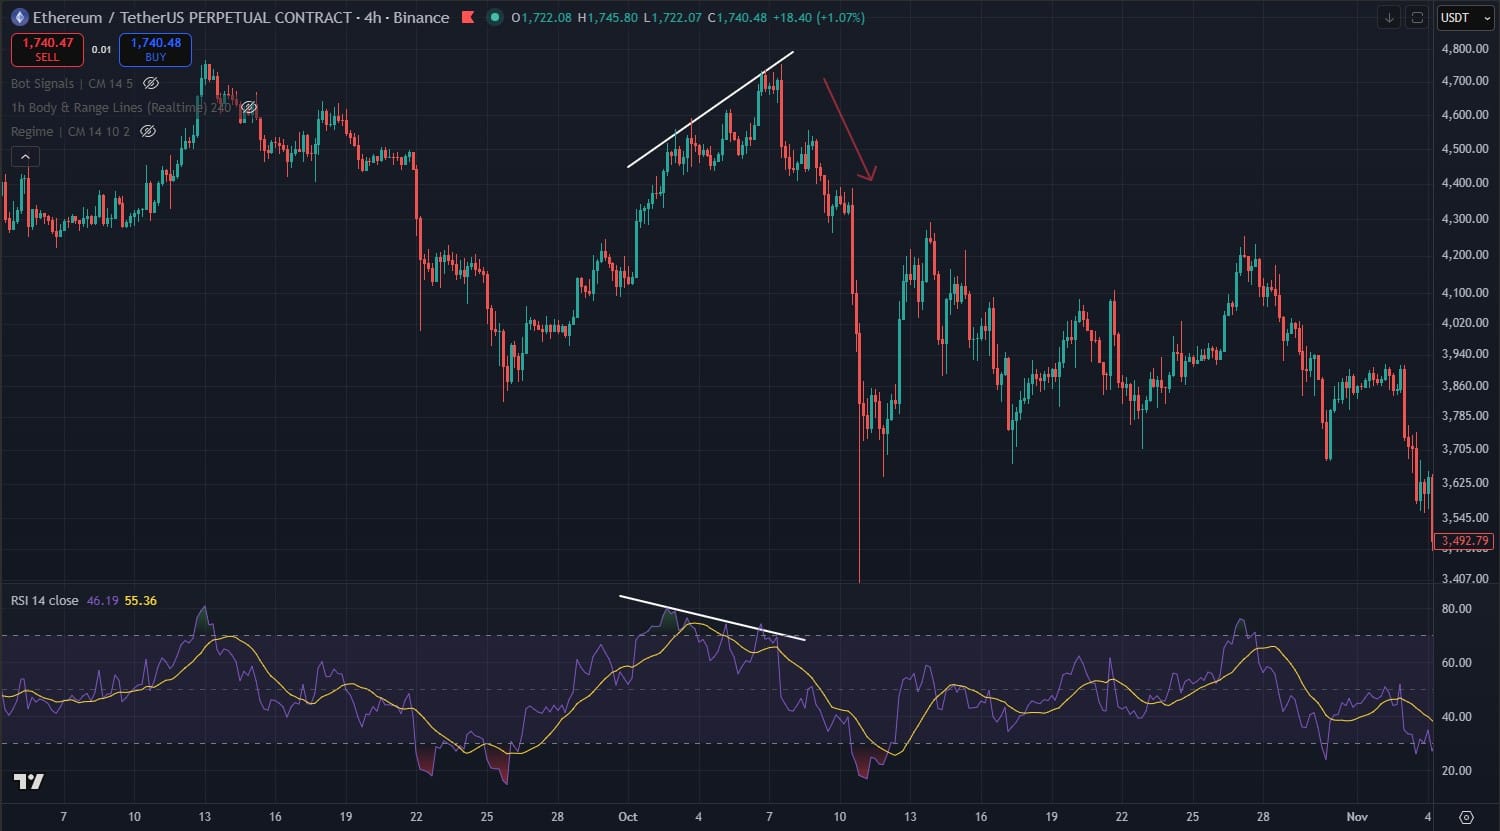The image size is (1500, 831).
Task: Click the open value O1,722.08
Action: point(541,17)
